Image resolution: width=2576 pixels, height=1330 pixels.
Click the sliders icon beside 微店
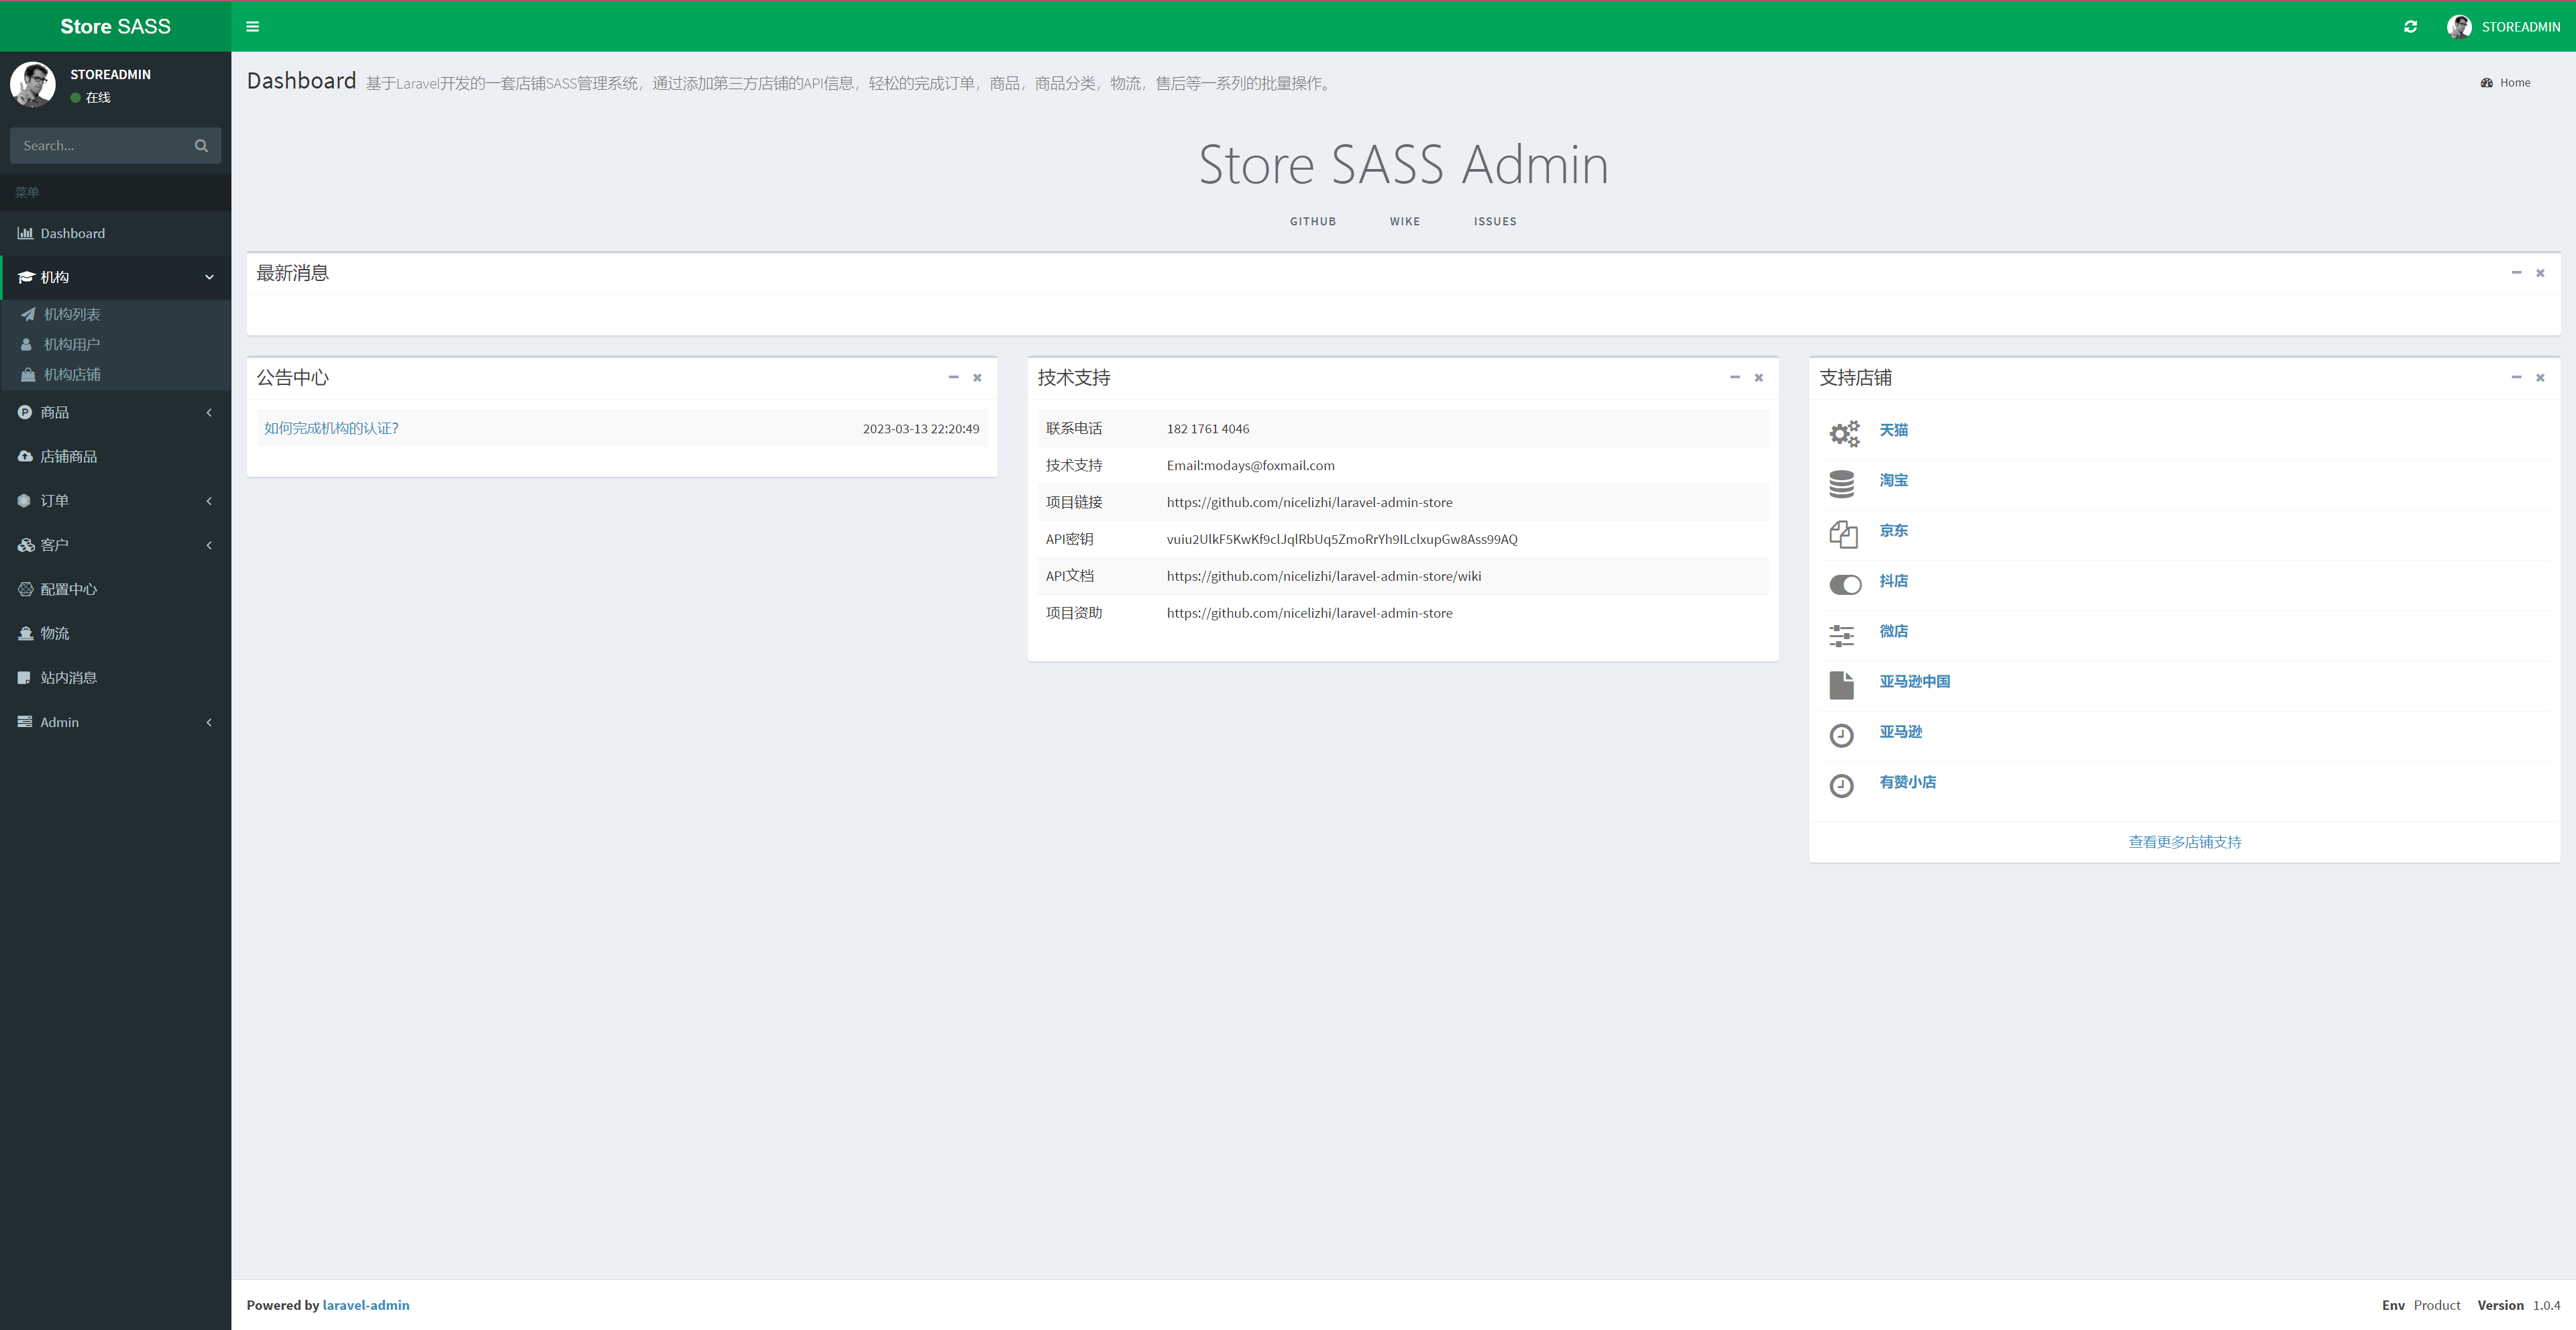coord(1841,635)
